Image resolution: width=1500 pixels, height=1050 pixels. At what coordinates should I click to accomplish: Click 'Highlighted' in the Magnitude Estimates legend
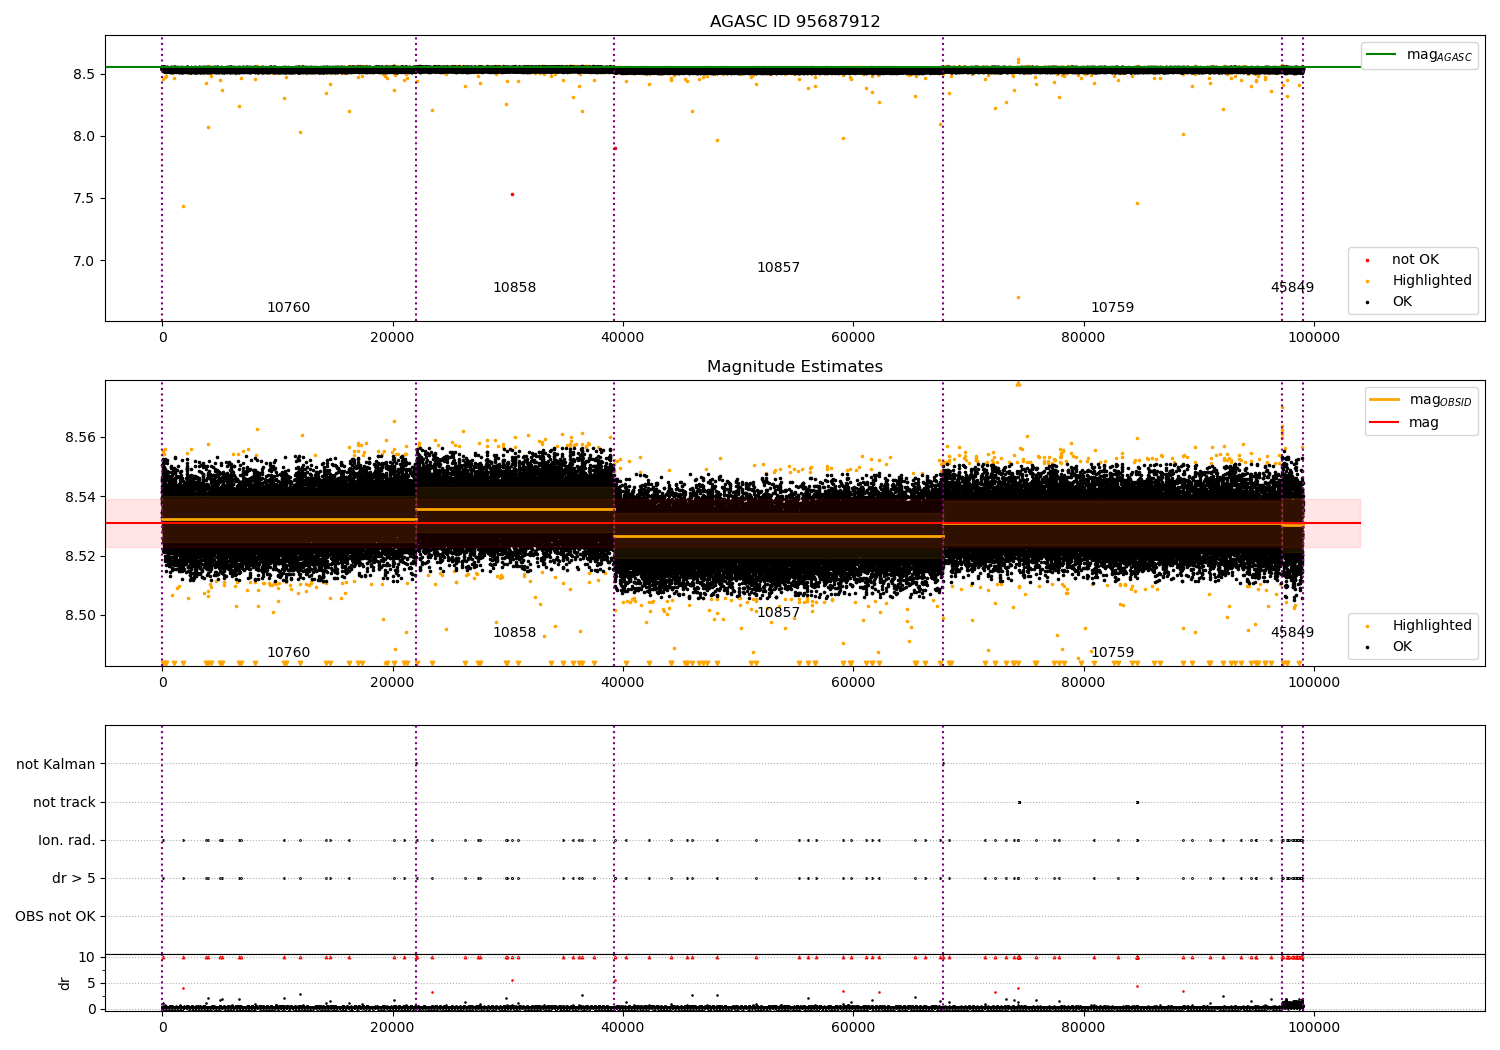coord(1432,626)
